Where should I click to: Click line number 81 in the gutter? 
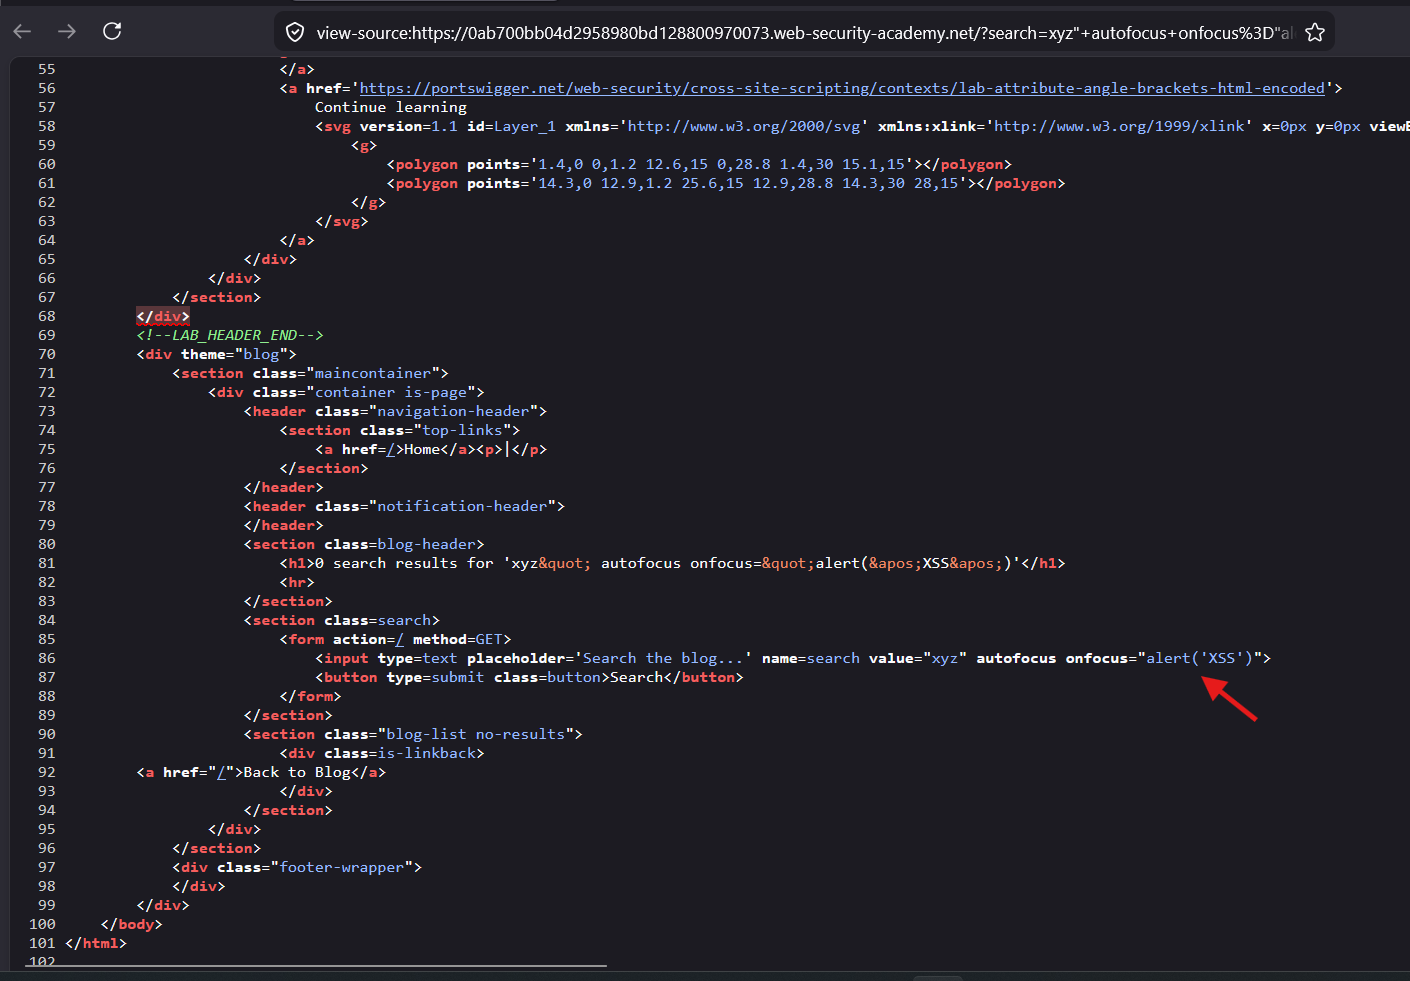[47, 563]
